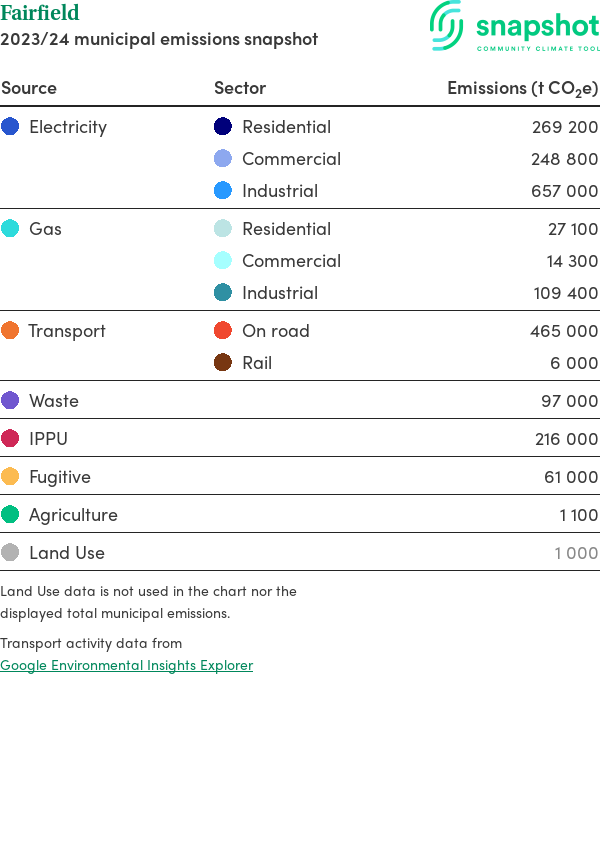Click the blue Electricity source dot
The width and height of the screenshot is (600, 850).
(10, 126)
